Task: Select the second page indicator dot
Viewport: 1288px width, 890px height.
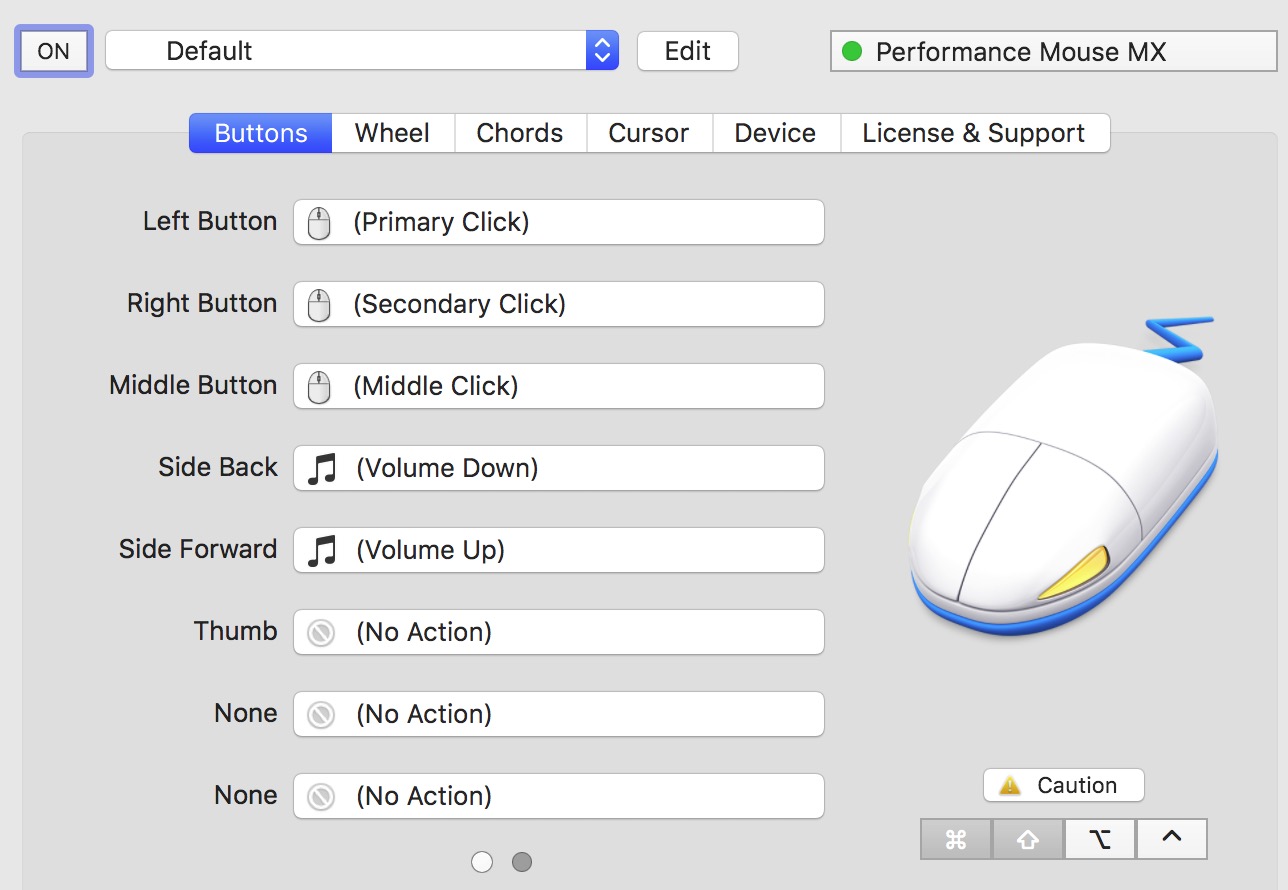Action: pyautogui.click(x=522, y=861)
